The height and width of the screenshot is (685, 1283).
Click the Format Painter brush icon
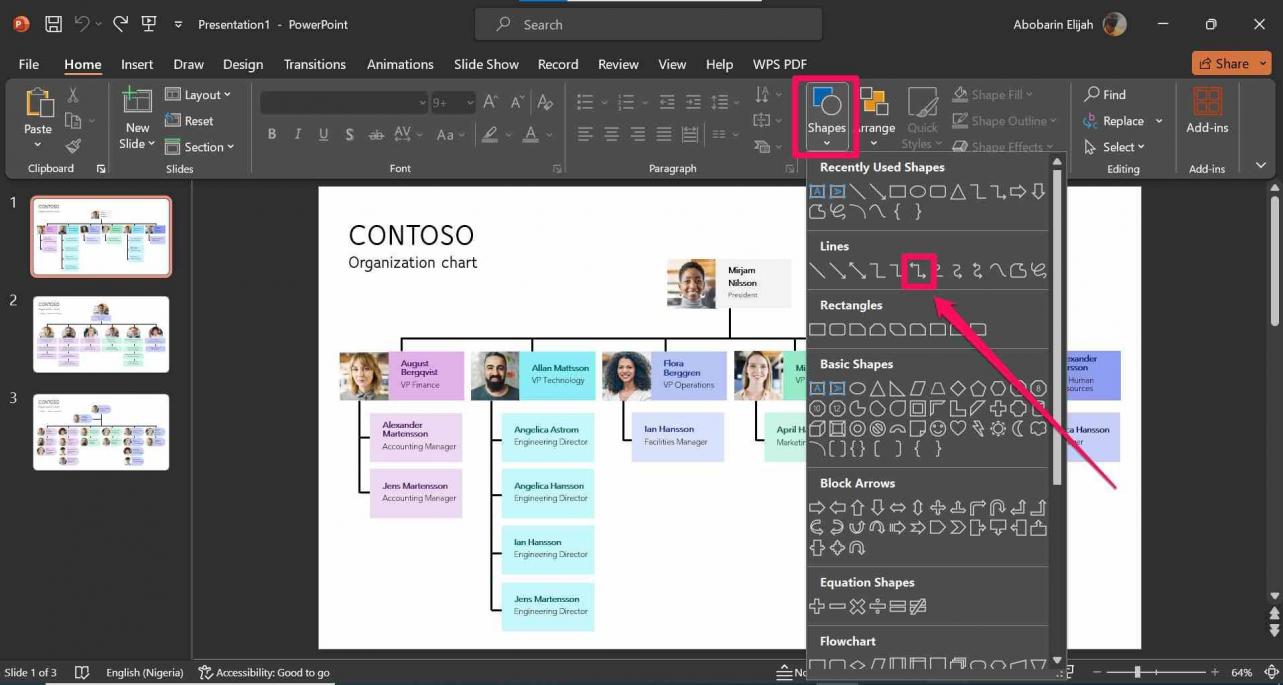[x=73, y=146]
